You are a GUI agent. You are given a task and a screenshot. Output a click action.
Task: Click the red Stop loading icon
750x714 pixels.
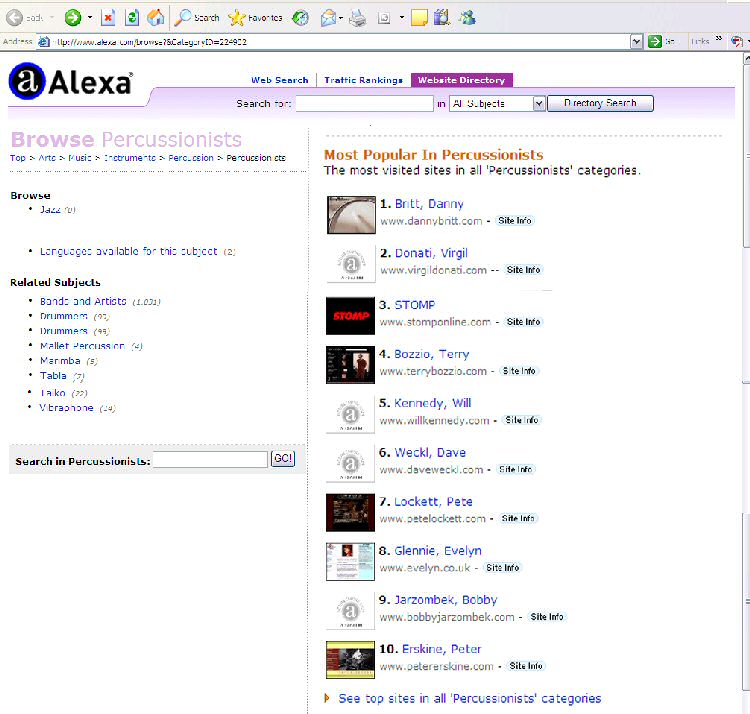click(108, 17)
